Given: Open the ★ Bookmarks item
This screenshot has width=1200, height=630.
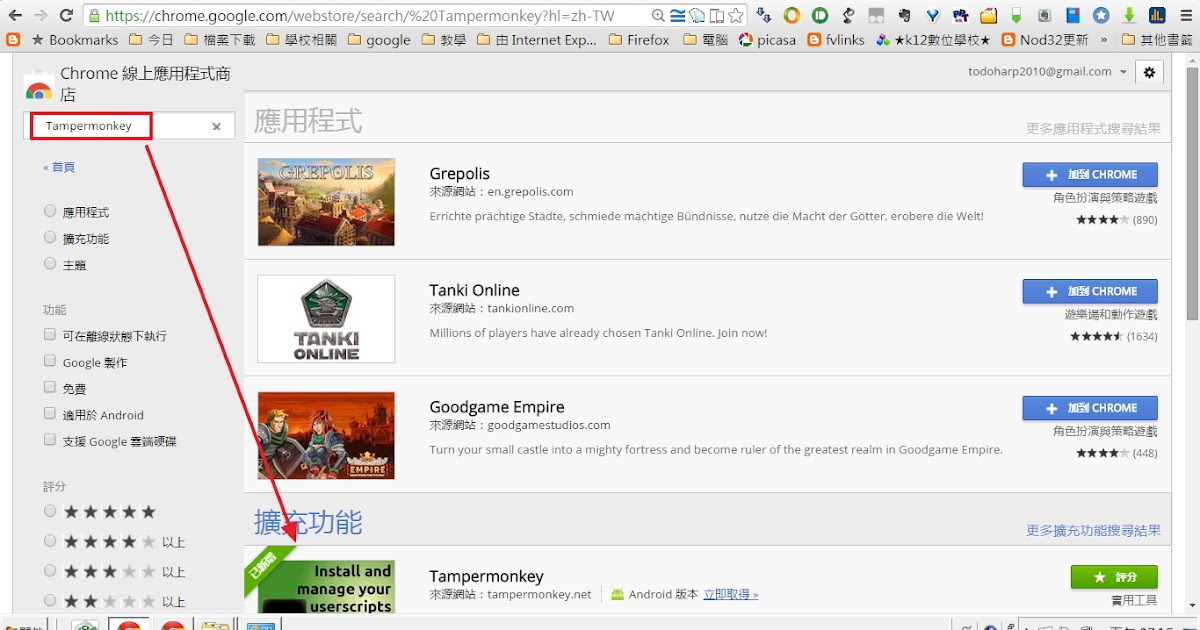Looking at the screenshot, I should (74, 40).
